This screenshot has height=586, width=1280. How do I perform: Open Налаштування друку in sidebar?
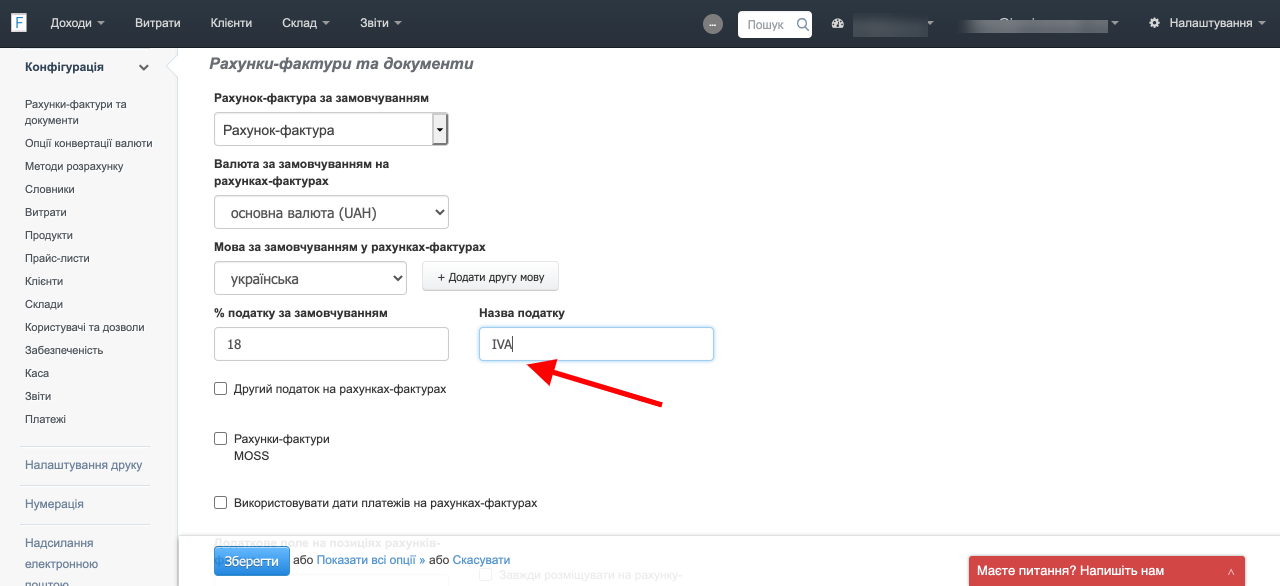(83, 465)
